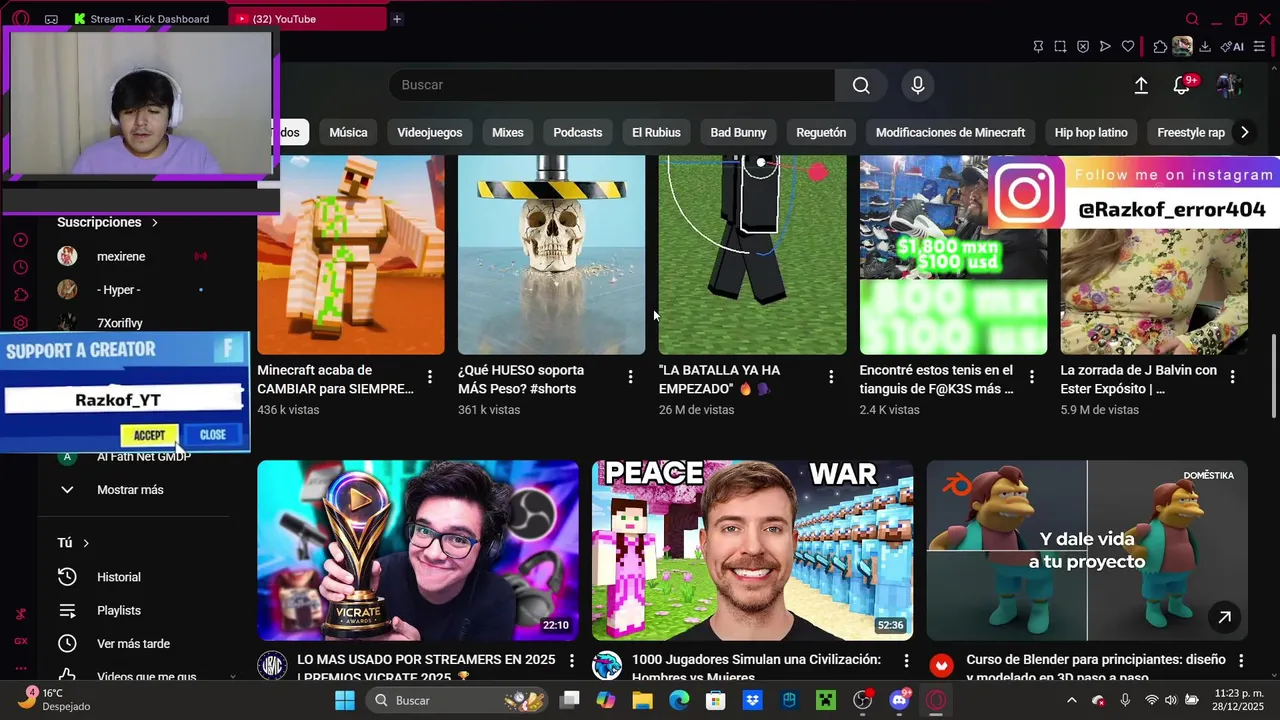This screenshot has height=720, width=1280.
Task: Click the YouTube search magnifier button
Action: [x=861, y=85]
